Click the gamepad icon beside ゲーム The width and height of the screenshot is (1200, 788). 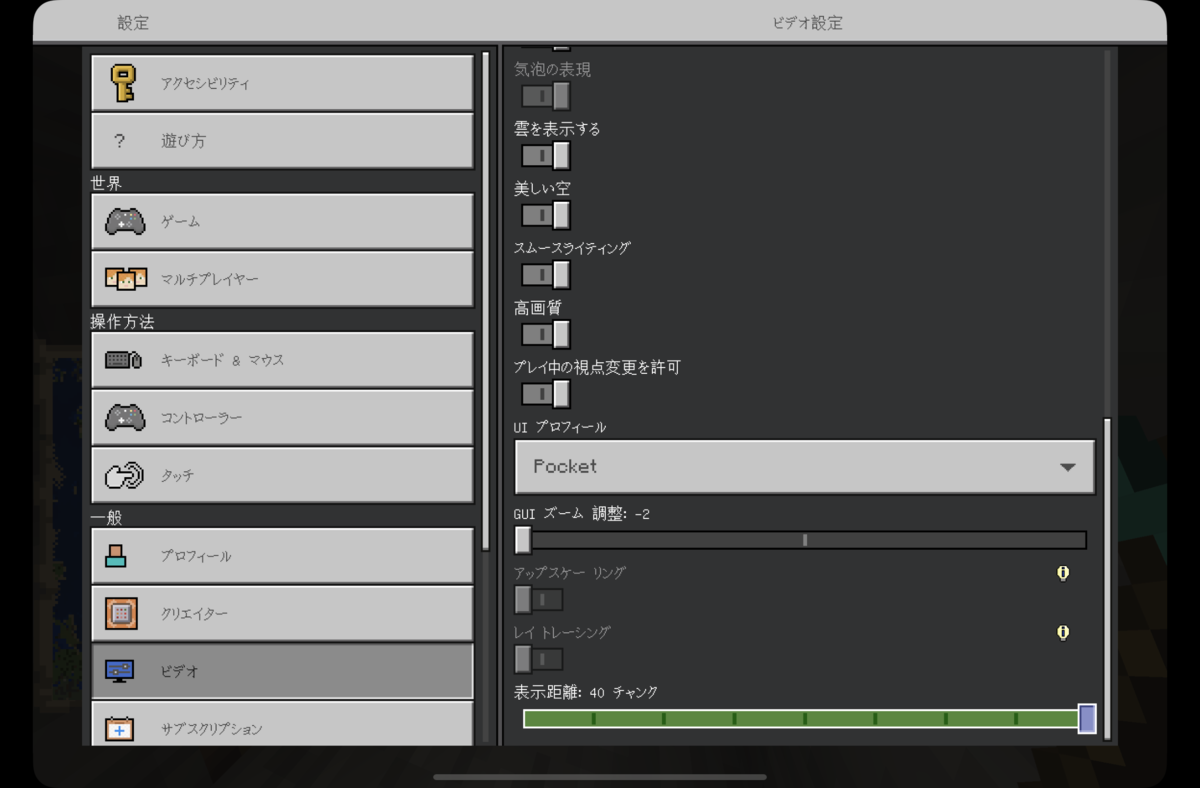point(125,221)
